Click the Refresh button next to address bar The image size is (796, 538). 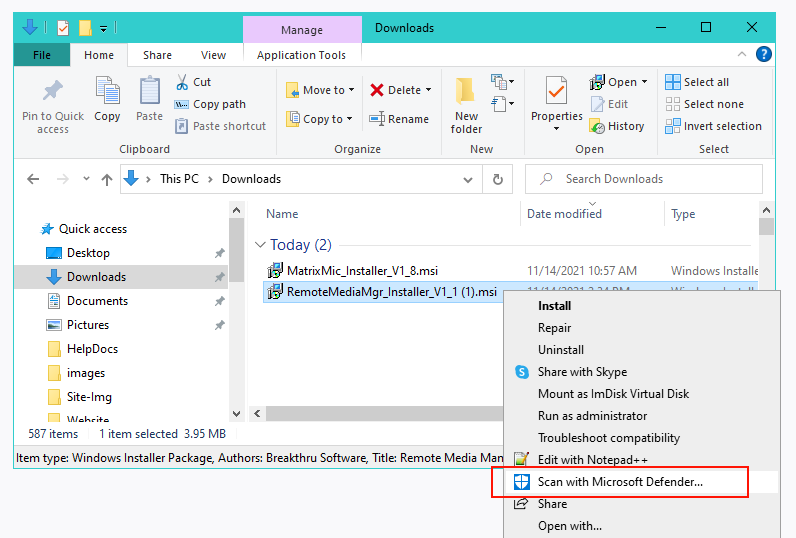(498, 179)
